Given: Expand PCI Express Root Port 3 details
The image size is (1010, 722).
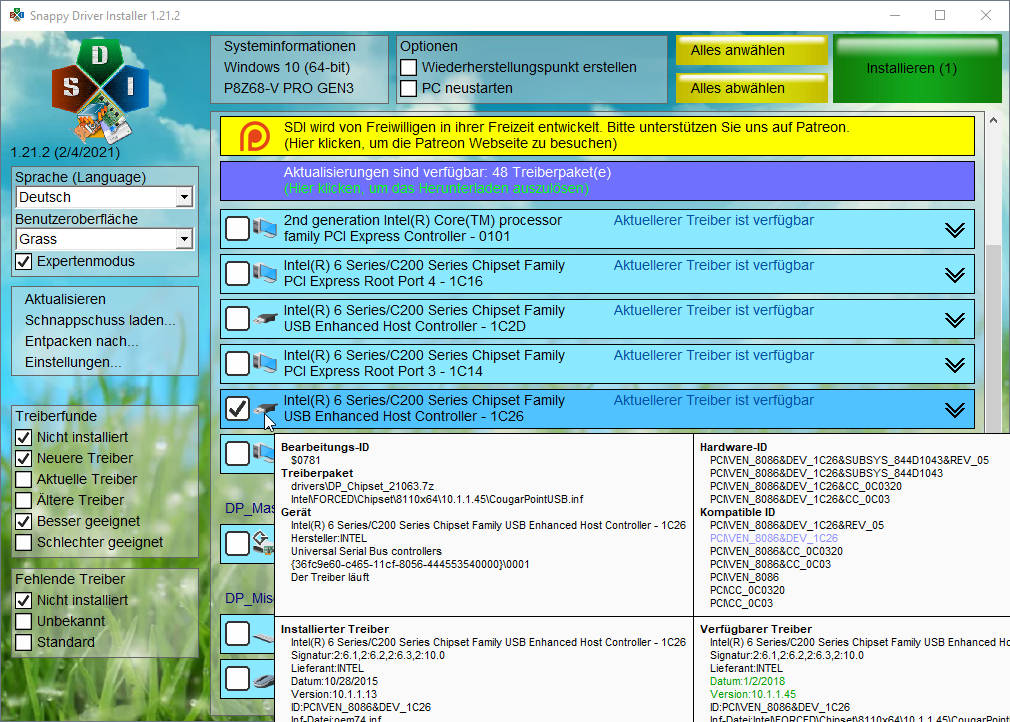Looking at the screenshot, I should 955,365.
